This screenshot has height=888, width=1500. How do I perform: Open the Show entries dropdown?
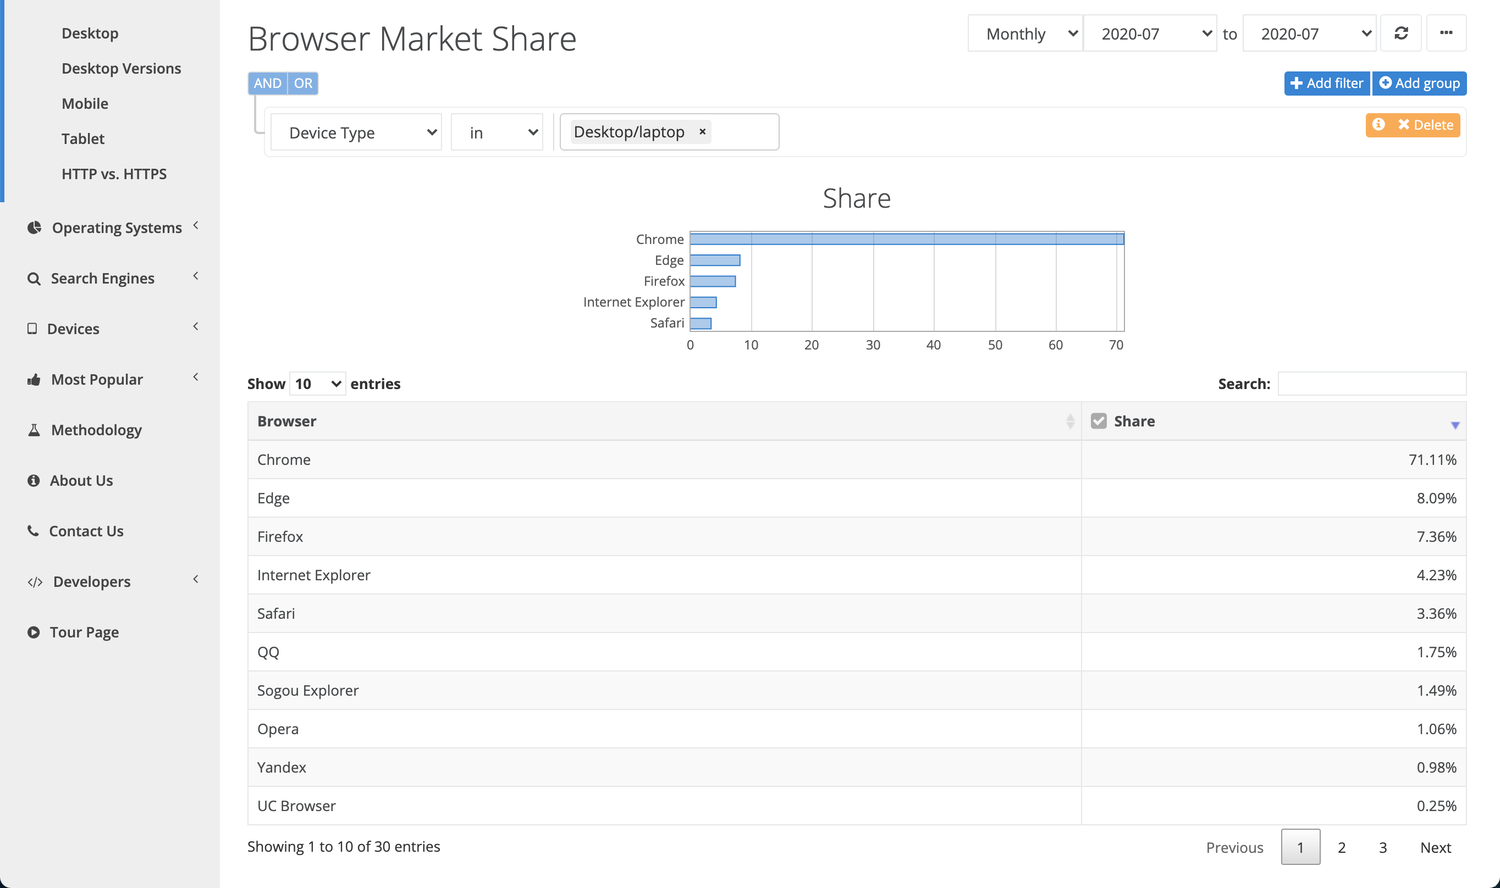tap(317, 383)
